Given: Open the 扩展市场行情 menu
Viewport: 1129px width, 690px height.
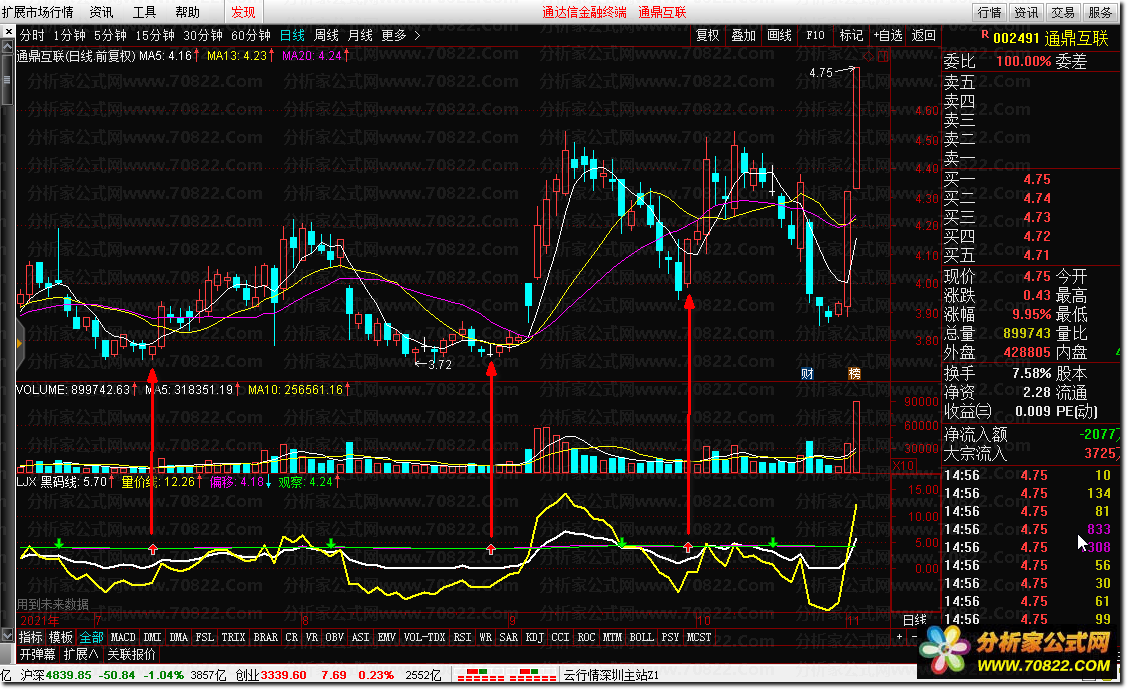Looking at the screenshot, I should click(x=37, y=12).
